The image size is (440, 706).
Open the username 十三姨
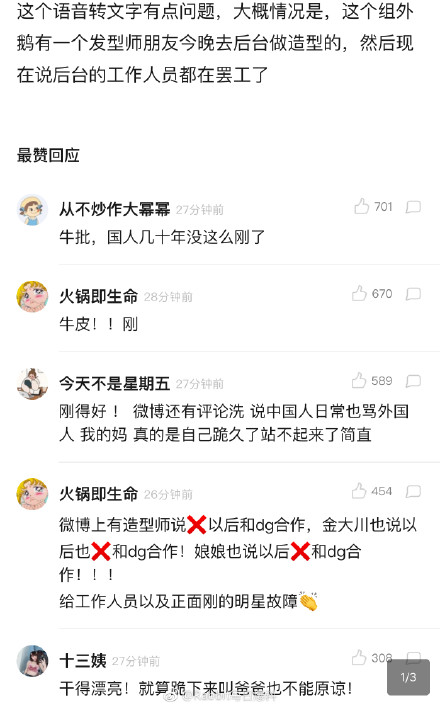click(83, 661)
